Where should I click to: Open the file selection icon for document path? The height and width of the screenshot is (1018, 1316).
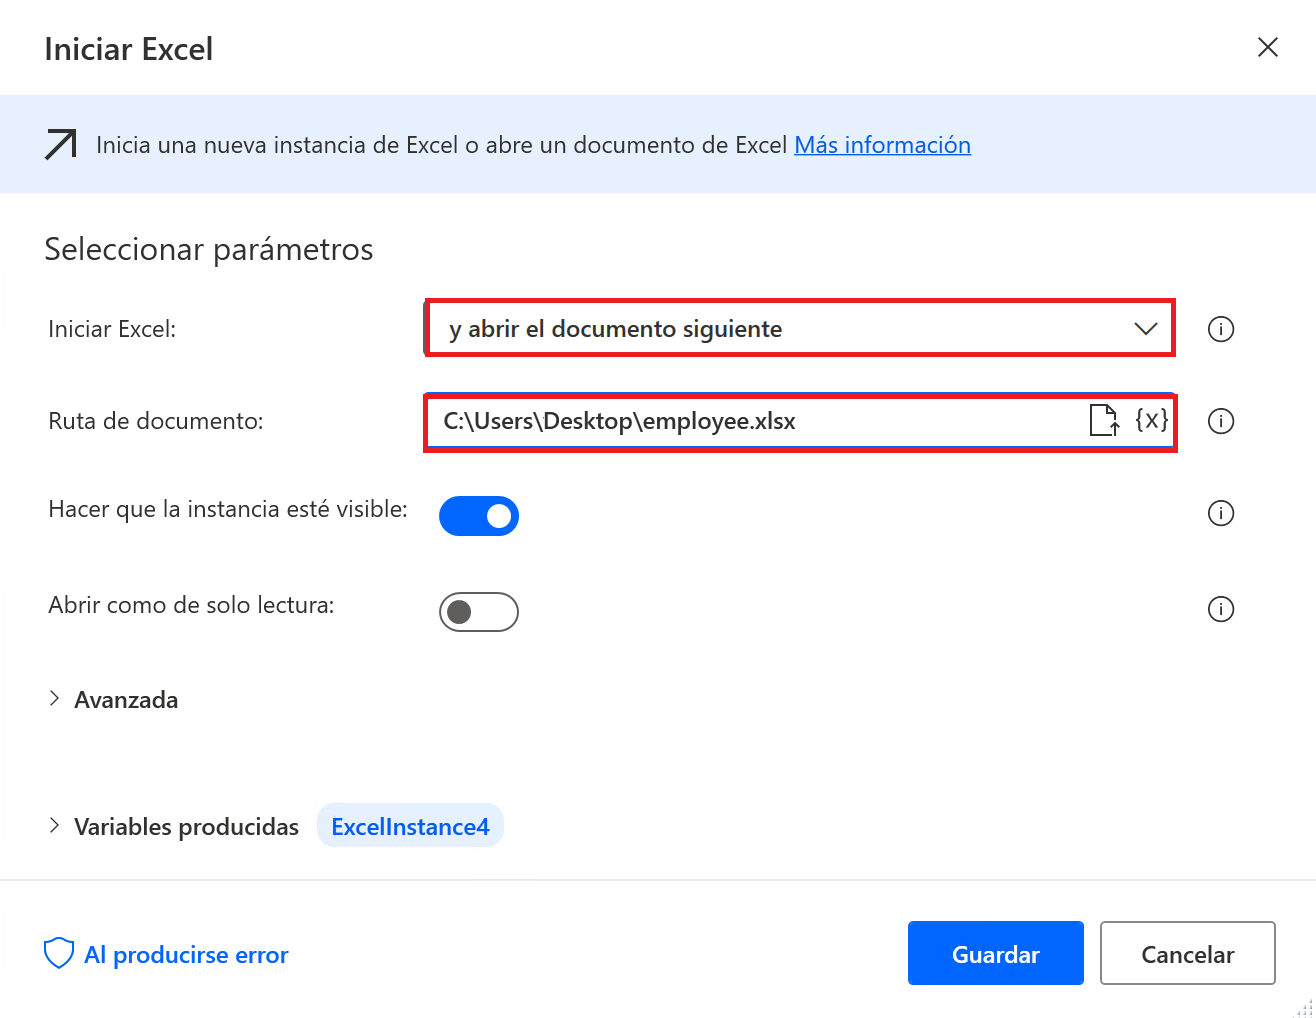click(1105, 421)
